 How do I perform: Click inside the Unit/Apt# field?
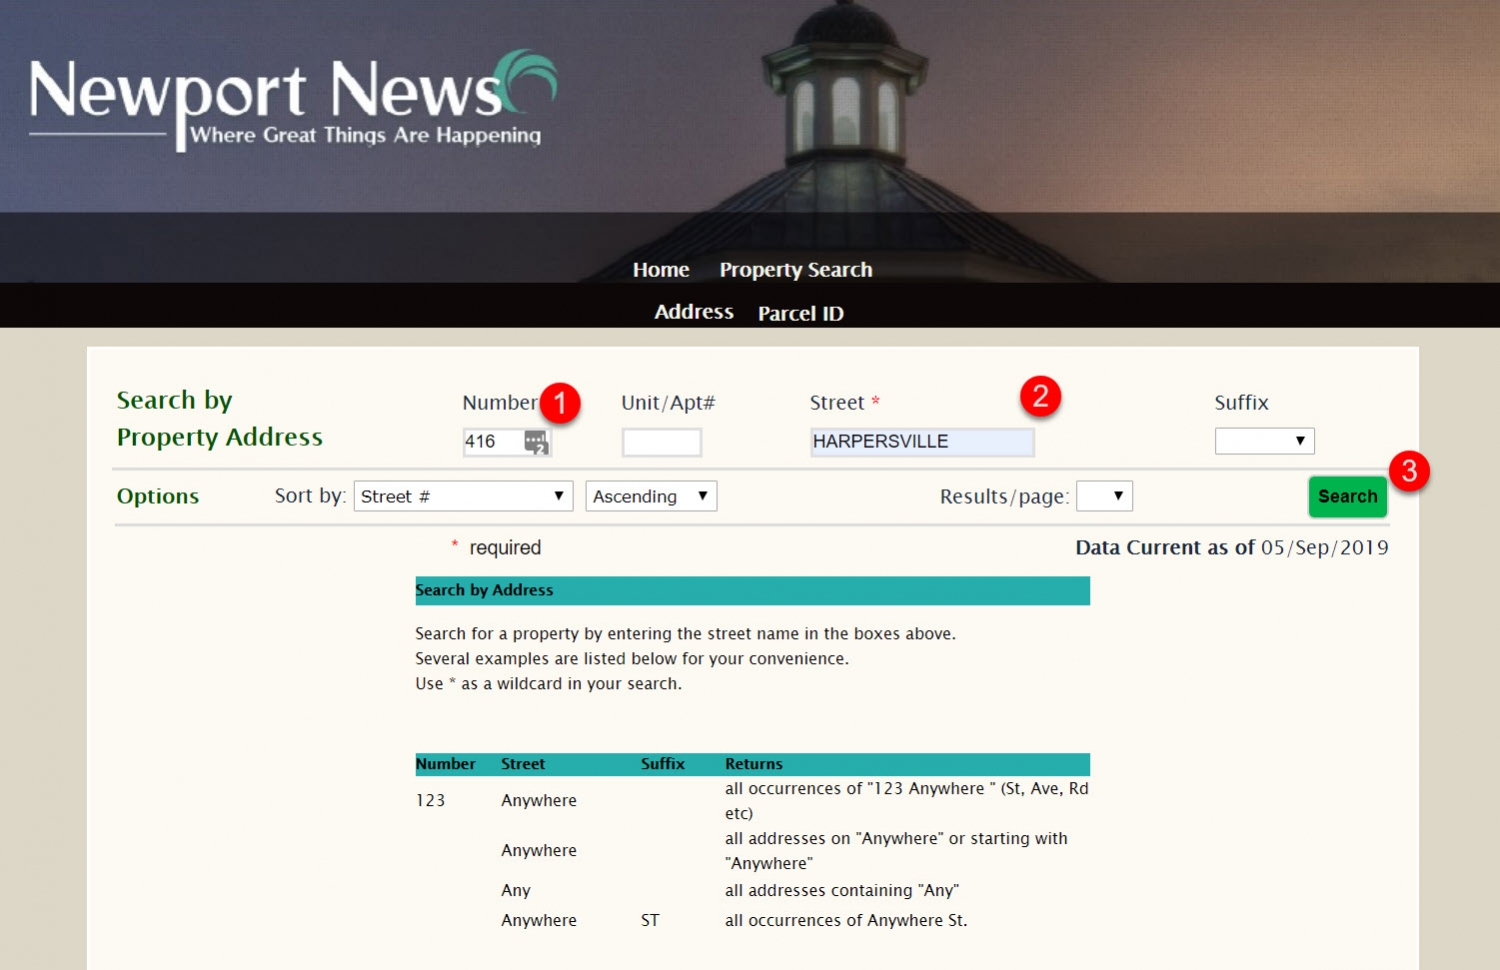click(661, 440)
